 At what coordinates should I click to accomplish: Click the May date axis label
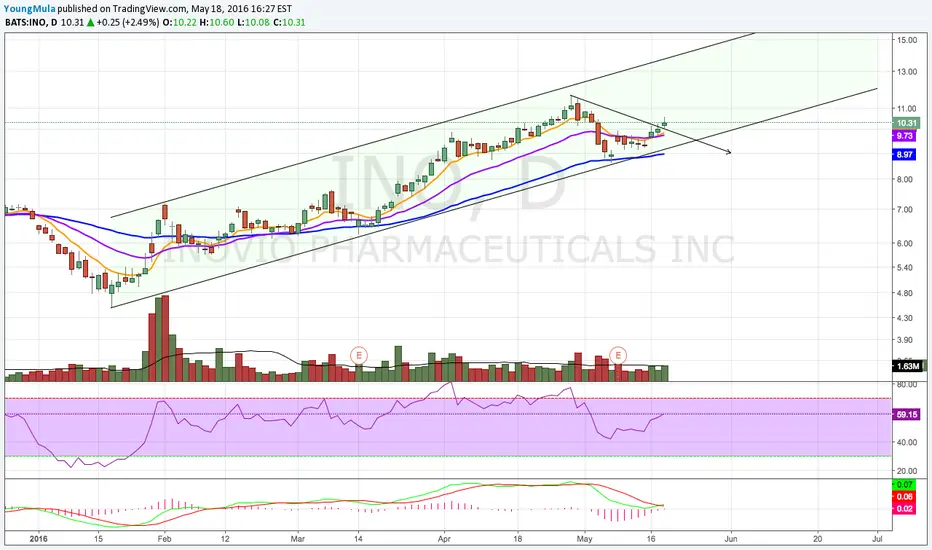[585, 539]
